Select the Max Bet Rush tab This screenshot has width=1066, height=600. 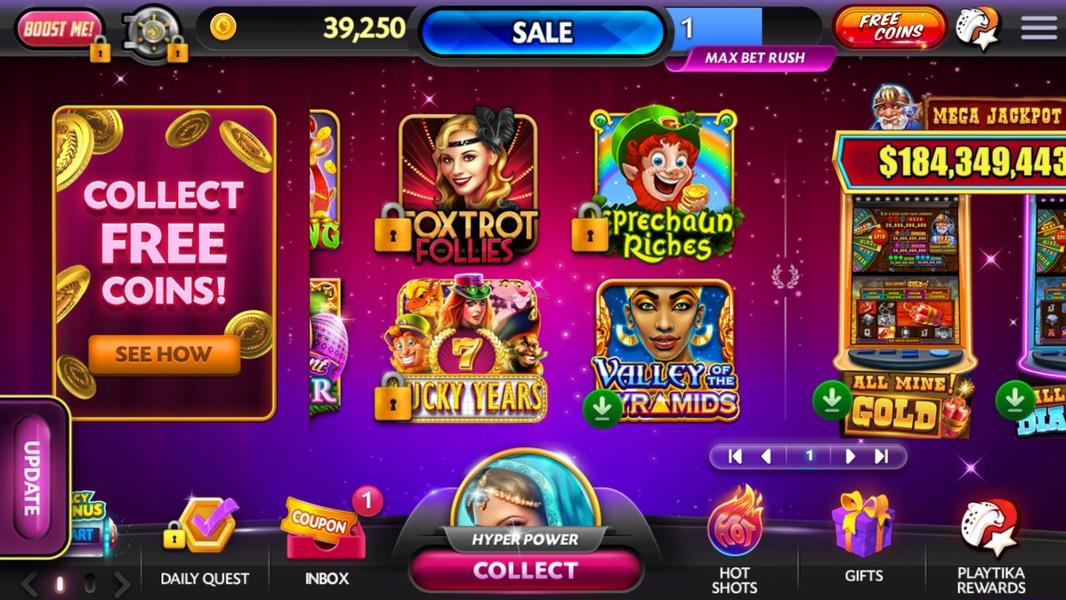(754, 58)
